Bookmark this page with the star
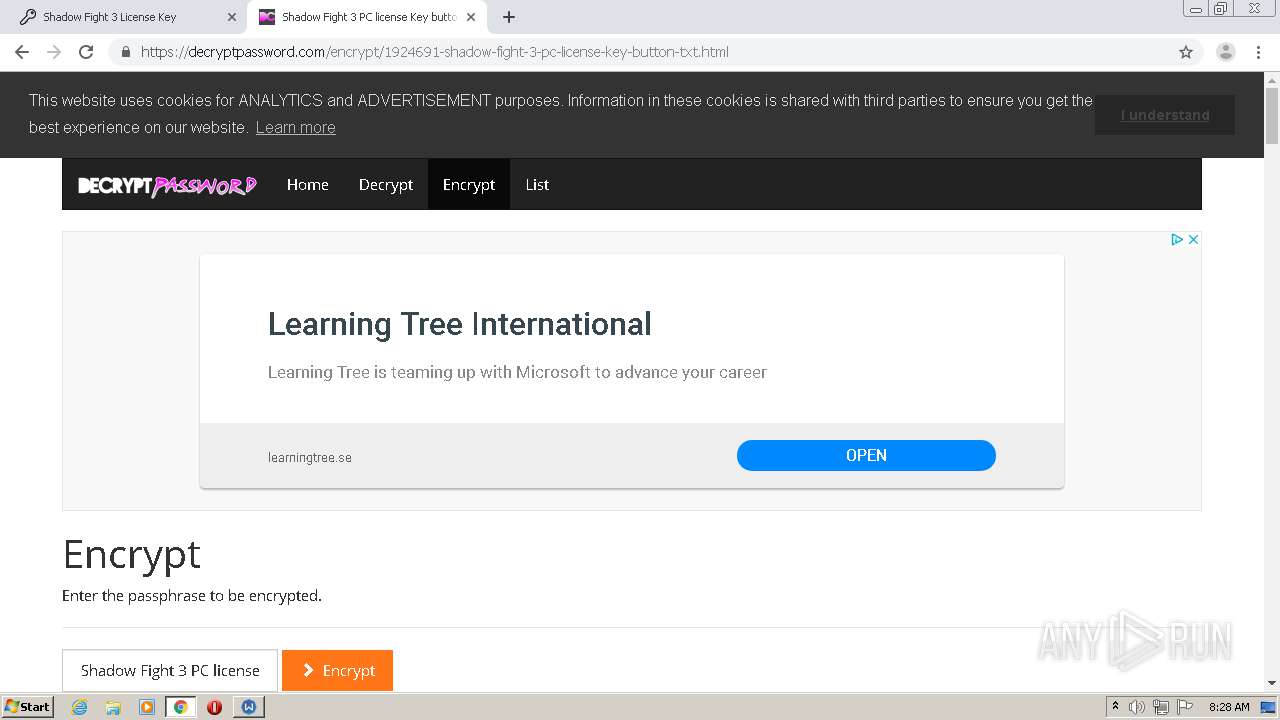The height and width of the screenshot is (720, 1280). pyautogui.click(x=1186, y=52)
